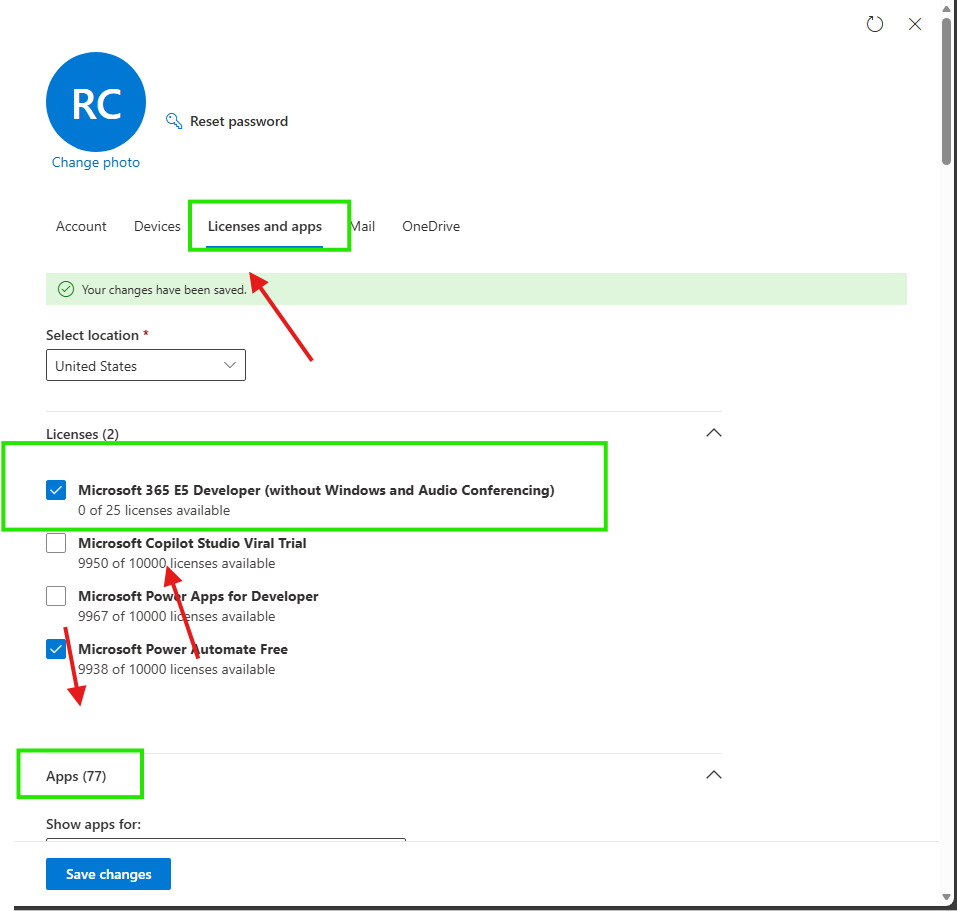Open the Mail tab
This screenshot has height=911, width=957.
[x=363, y=226]
